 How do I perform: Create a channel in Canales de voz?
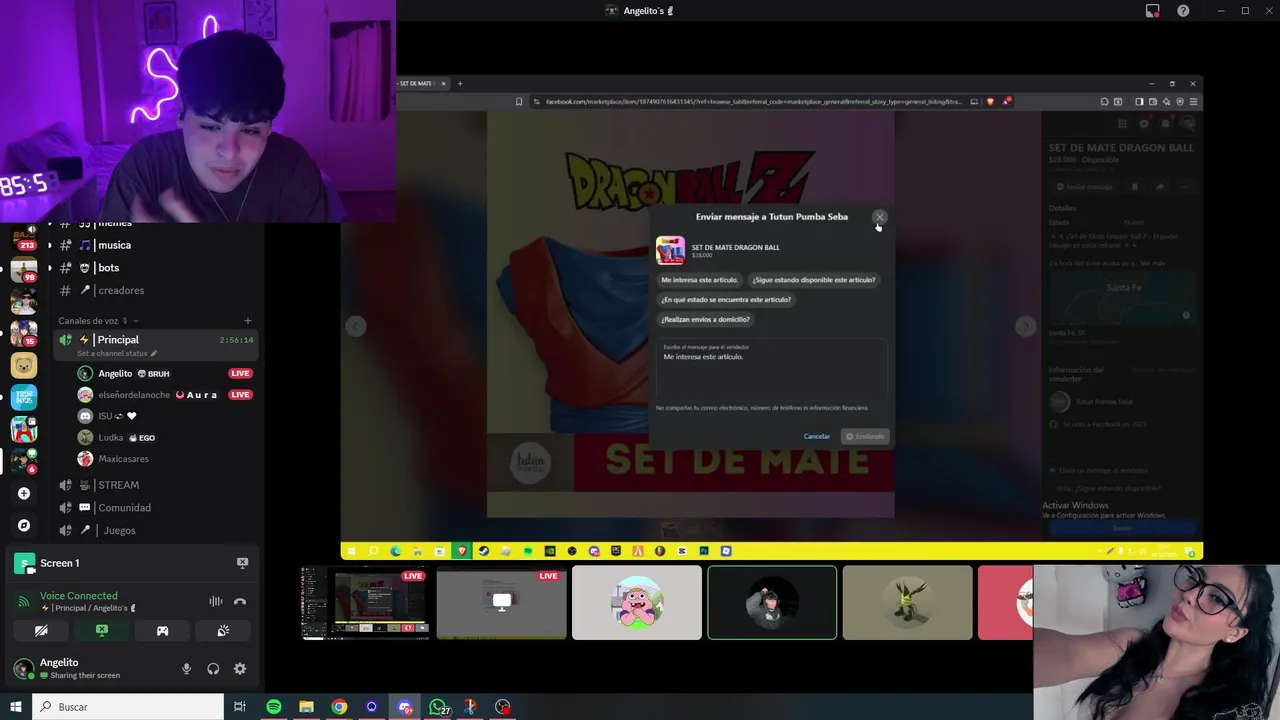click(x=247, y=321)
